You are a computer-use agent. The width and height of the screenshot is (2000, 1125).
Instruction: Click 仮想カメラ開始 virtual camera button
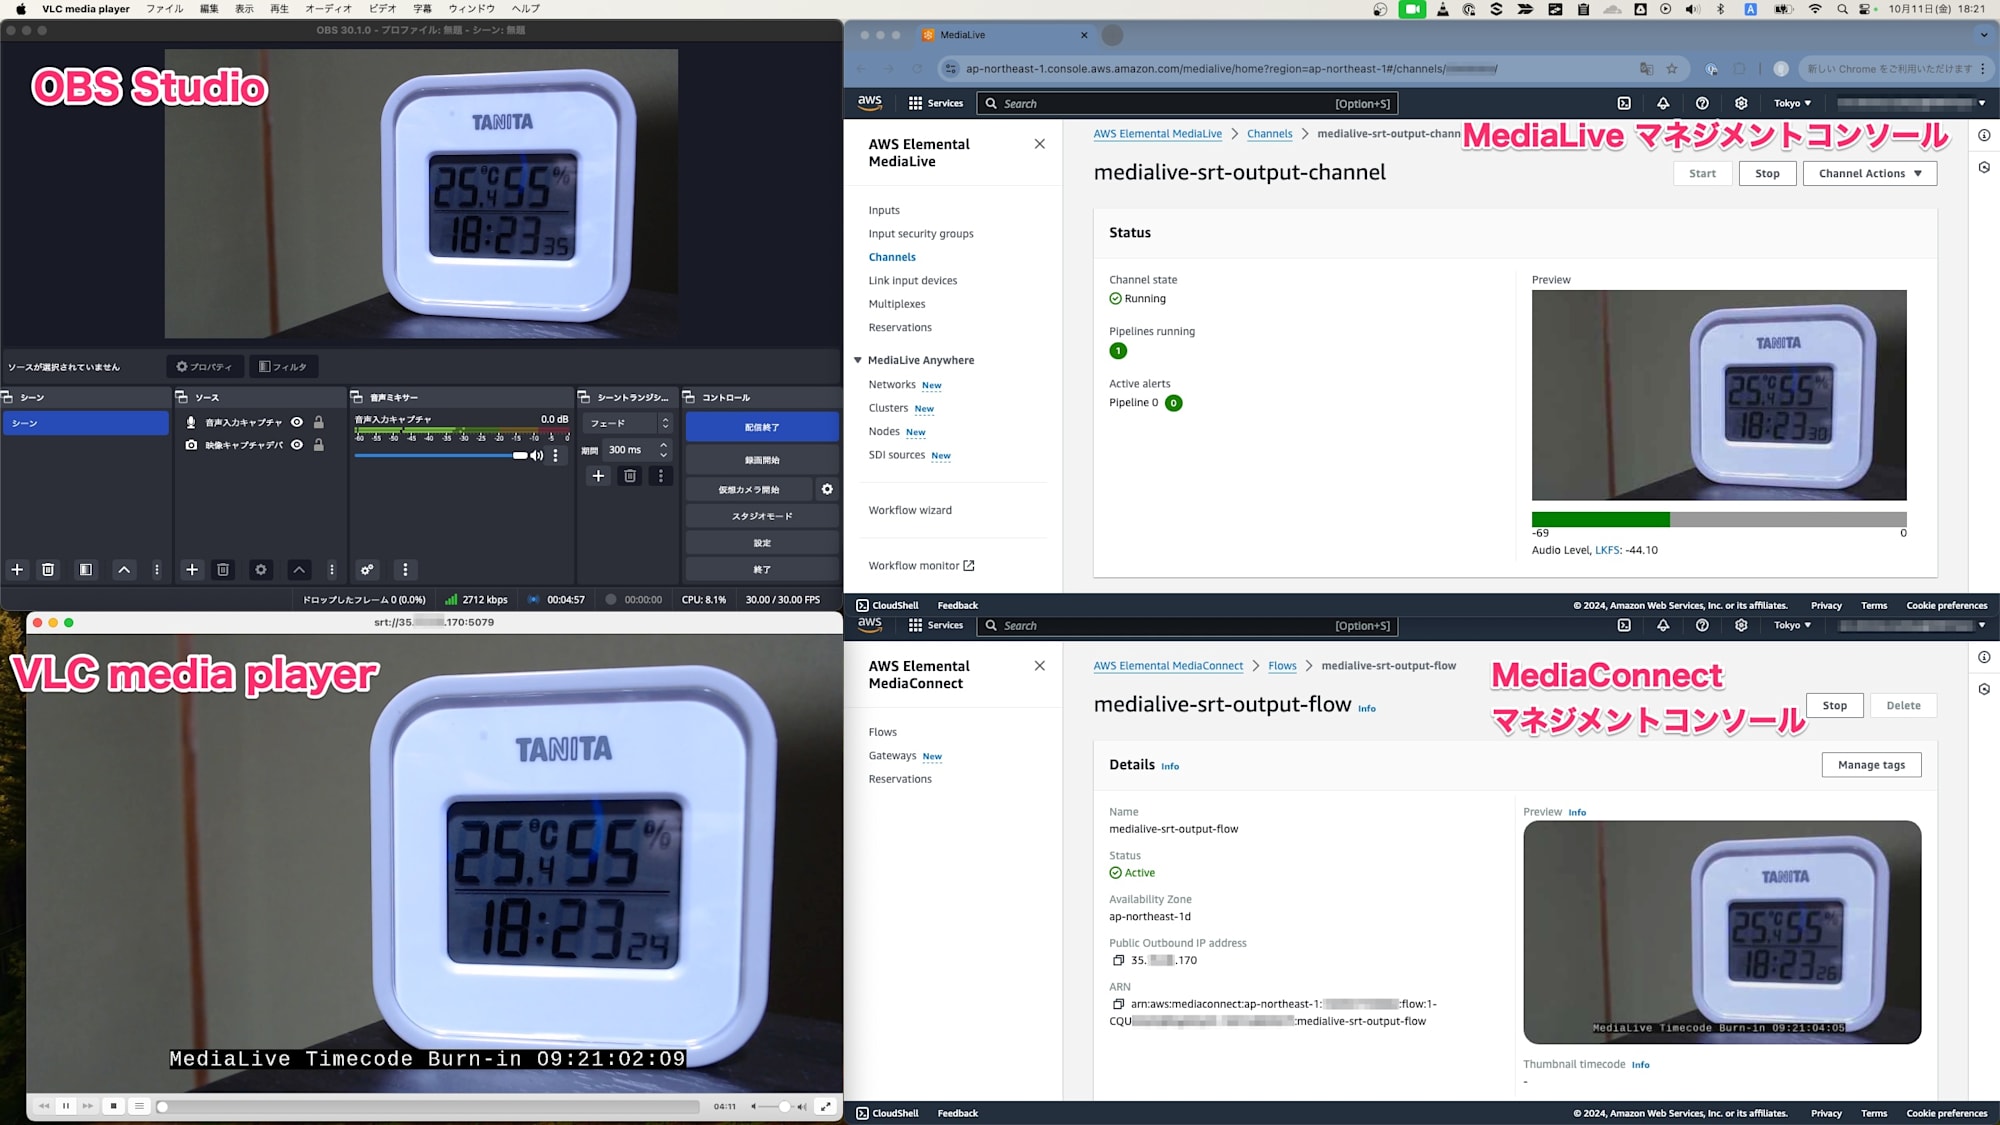(749, 490)
